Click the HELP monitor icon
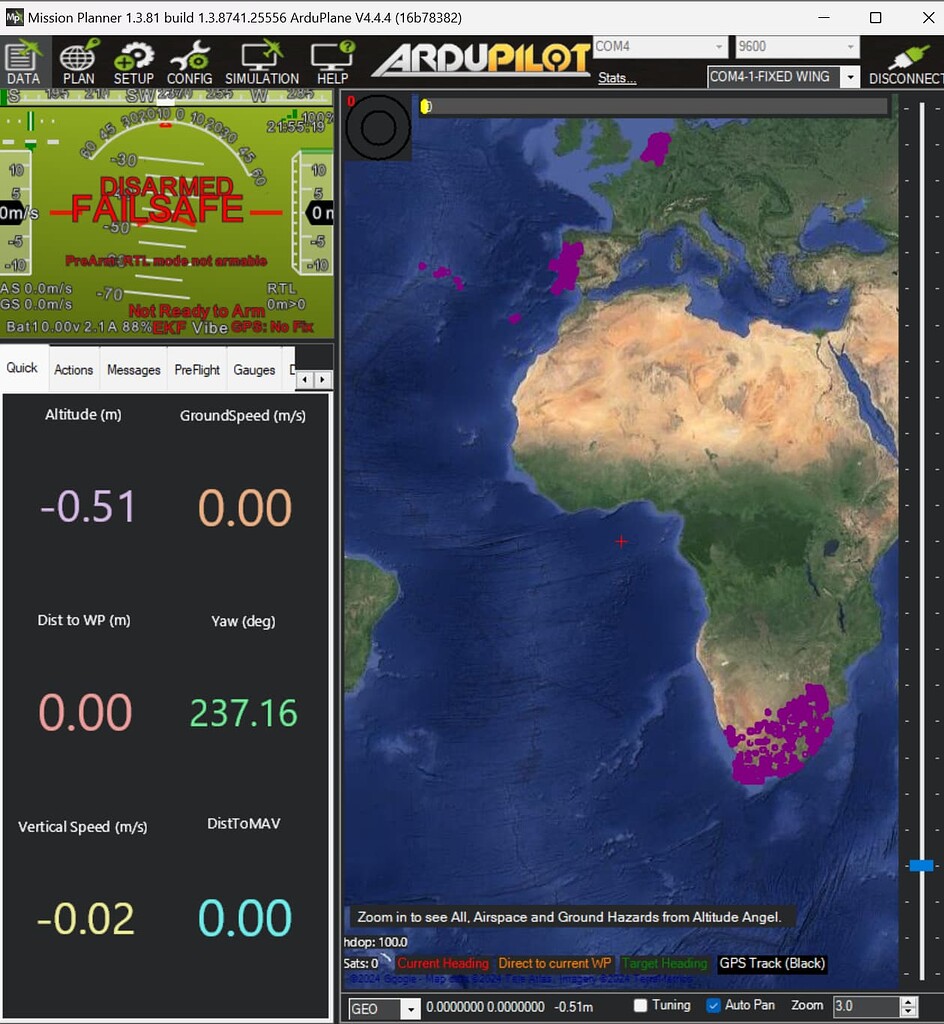This screenshot has height=1024, width=944. [x=332, y=62]
